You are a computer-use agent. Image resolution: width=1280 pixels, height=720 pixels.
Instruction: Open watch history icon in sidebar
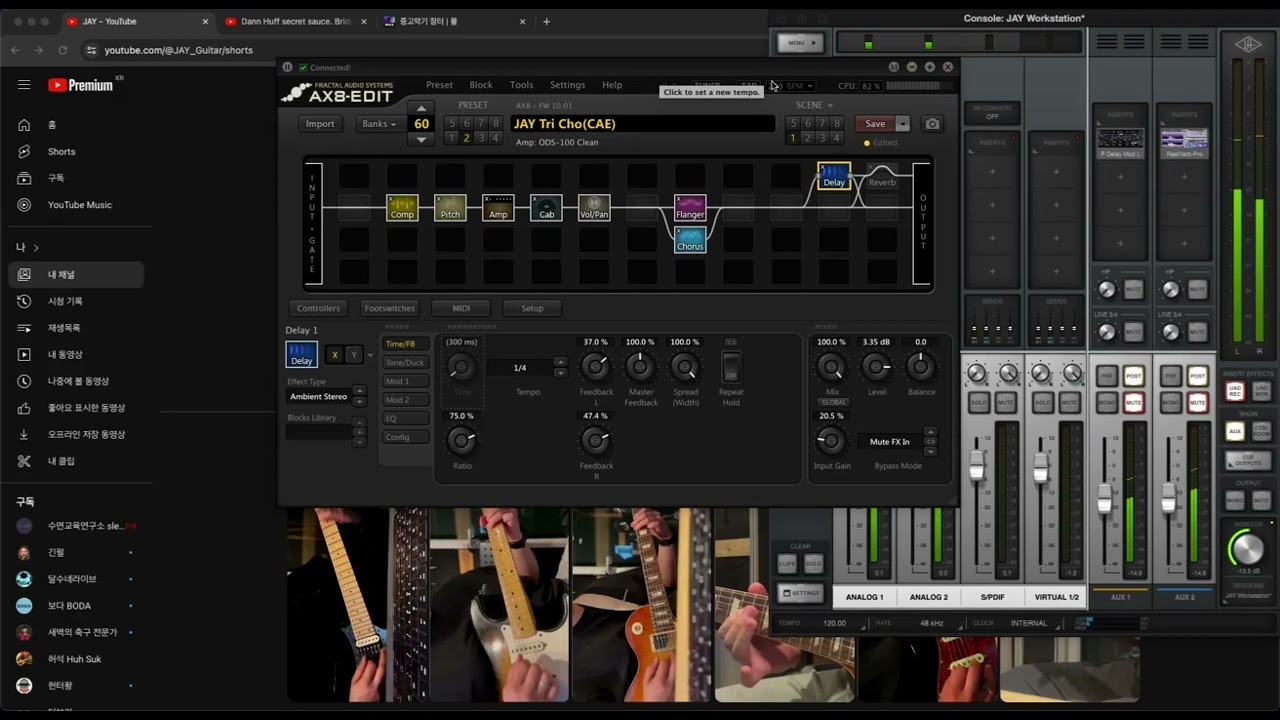[24, 301]
